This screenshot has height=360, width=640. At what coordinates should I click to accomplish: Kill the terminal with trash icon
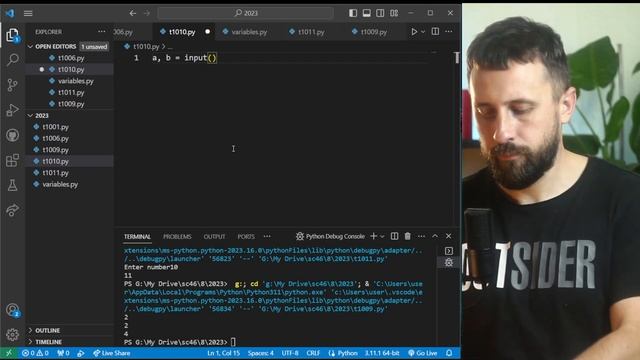407,236
